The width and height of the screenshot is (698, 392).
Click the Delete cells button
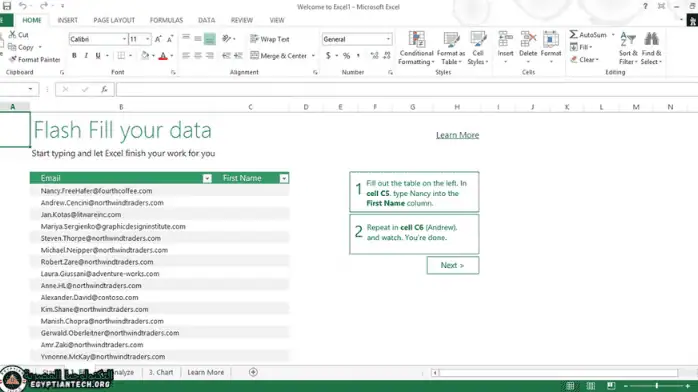pos(528,47)
